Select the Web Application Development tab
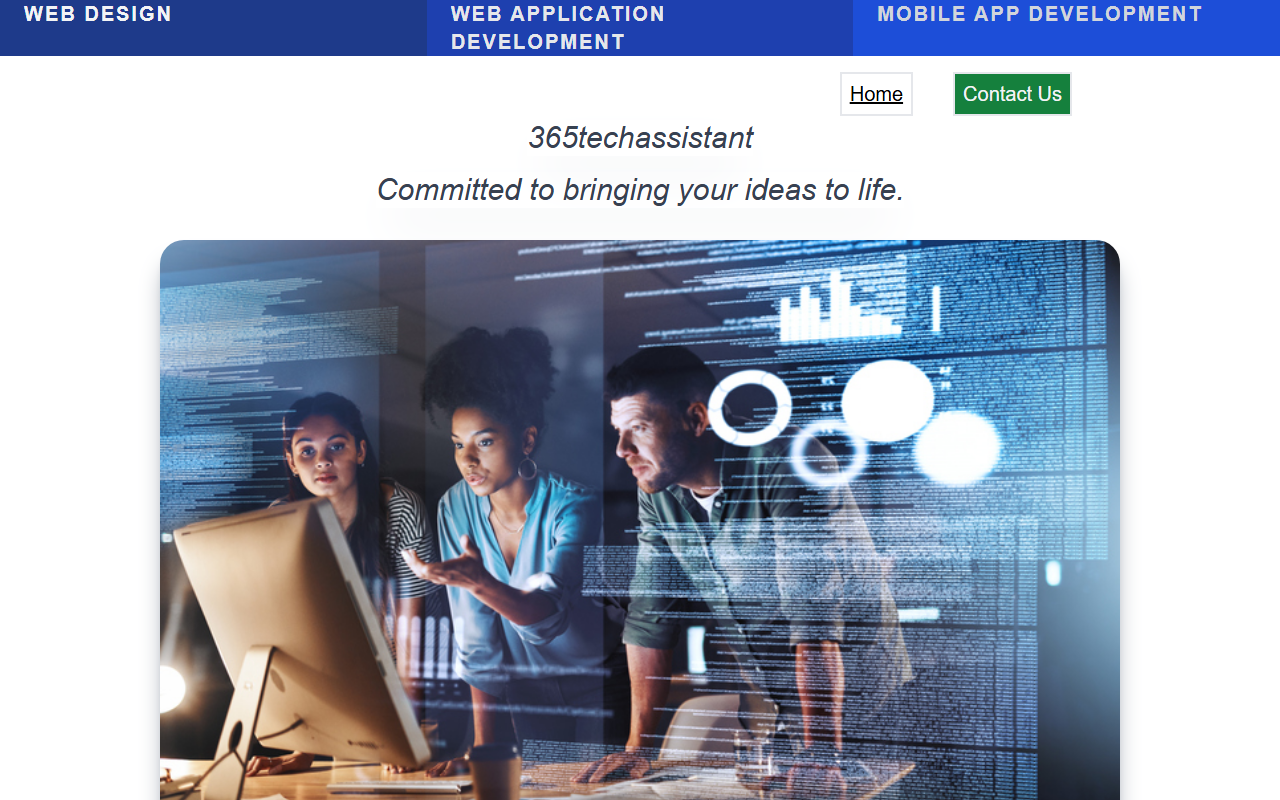 (640, 27)
